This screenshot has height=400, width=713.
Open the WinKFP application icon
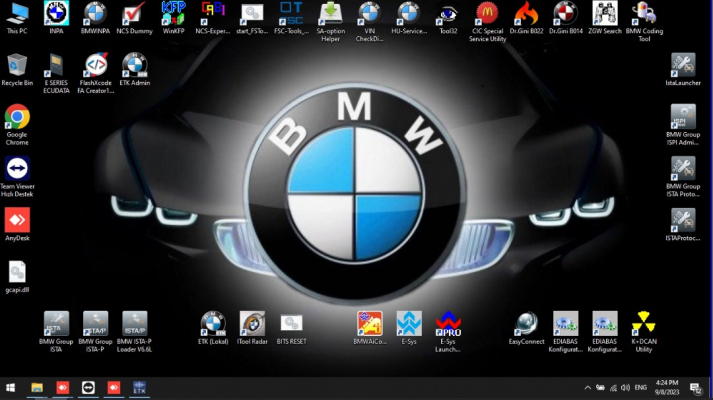coord(173,14)
